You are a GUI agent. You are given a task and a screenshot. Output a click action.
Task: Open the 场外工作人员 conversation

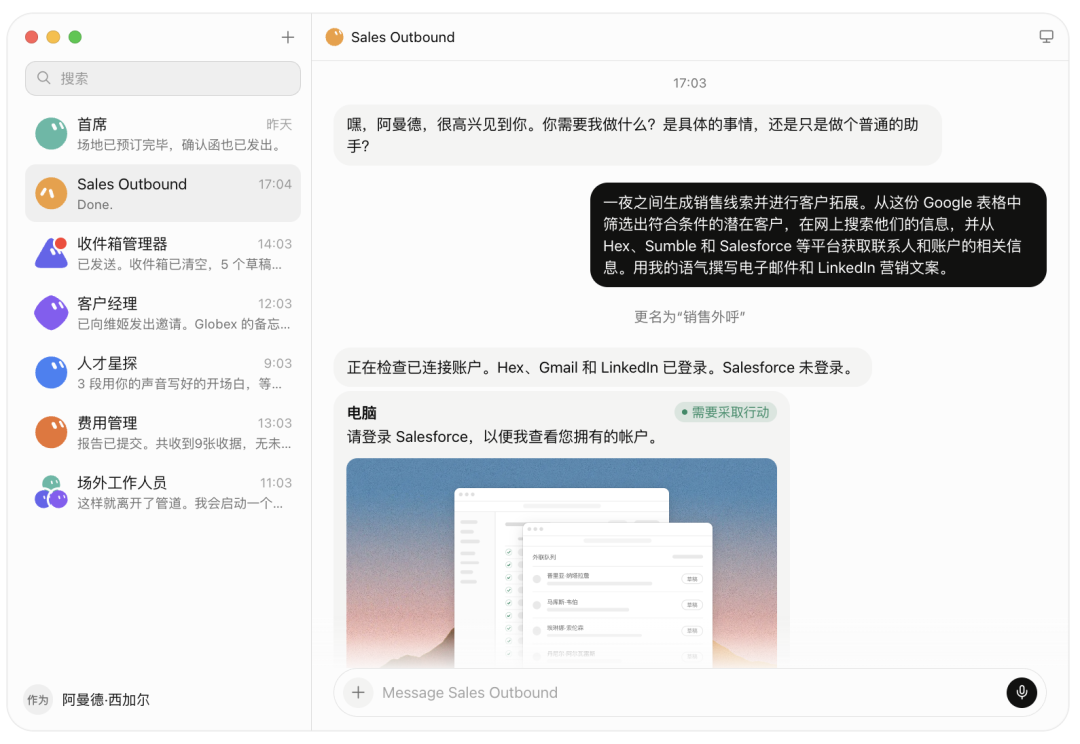coord(163,492)
